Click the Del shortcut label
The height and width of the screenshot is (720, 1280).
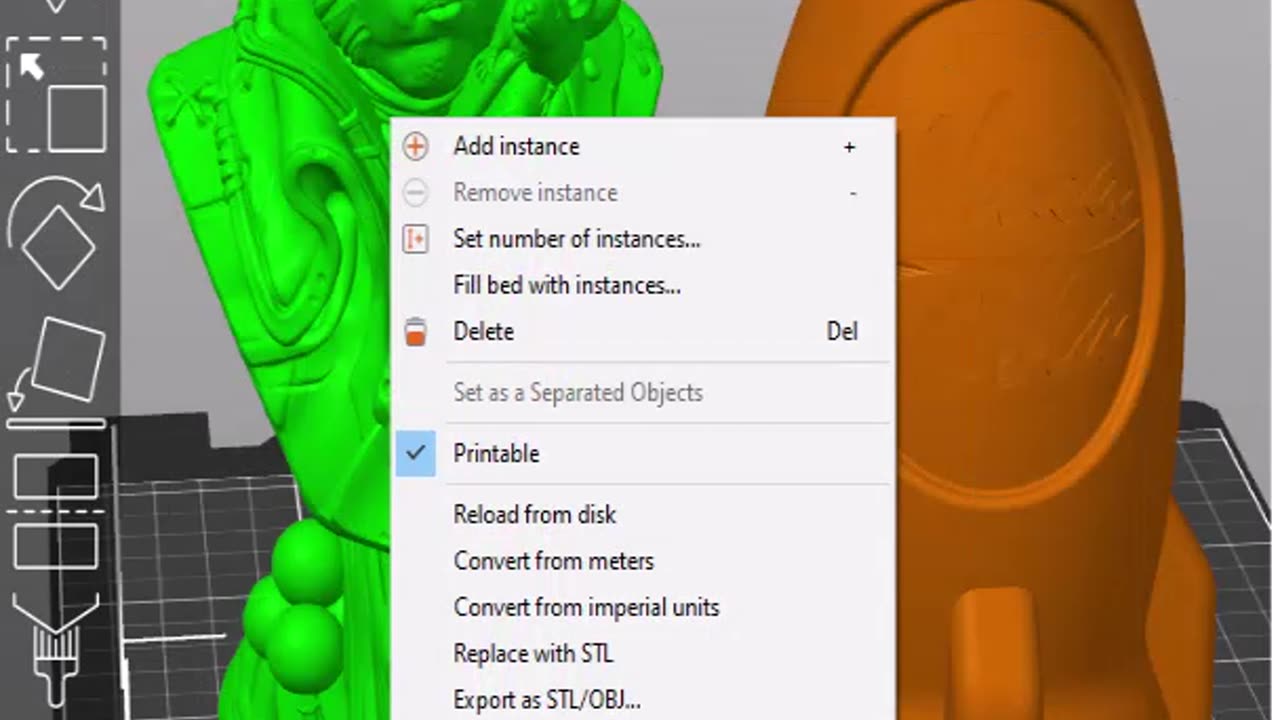842,331
